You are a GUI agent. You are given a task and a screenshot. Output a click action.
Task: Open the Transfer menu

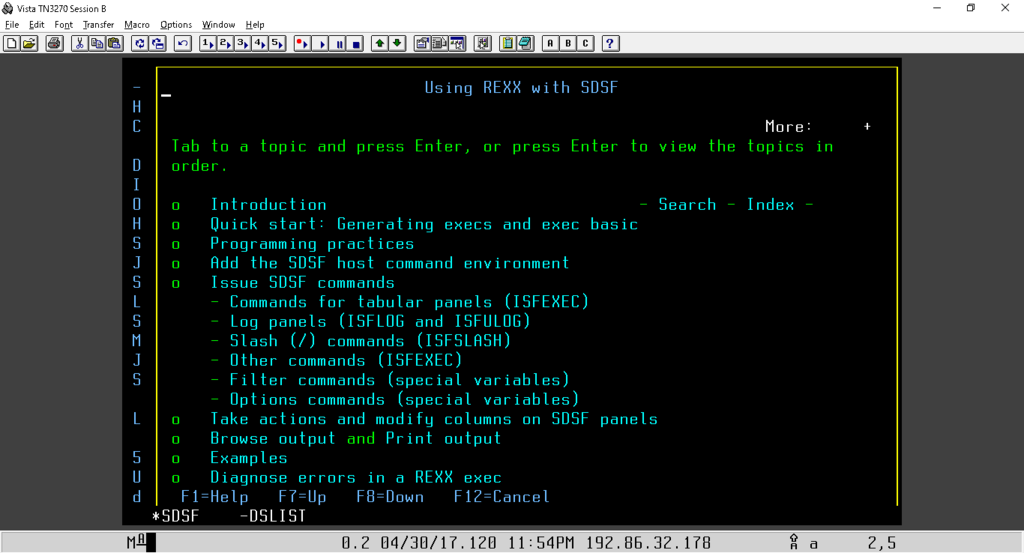98,24
